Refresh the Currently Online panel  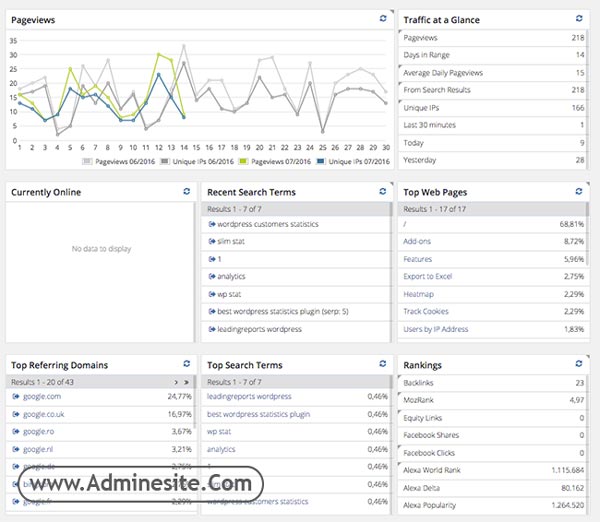pos(186,191)
